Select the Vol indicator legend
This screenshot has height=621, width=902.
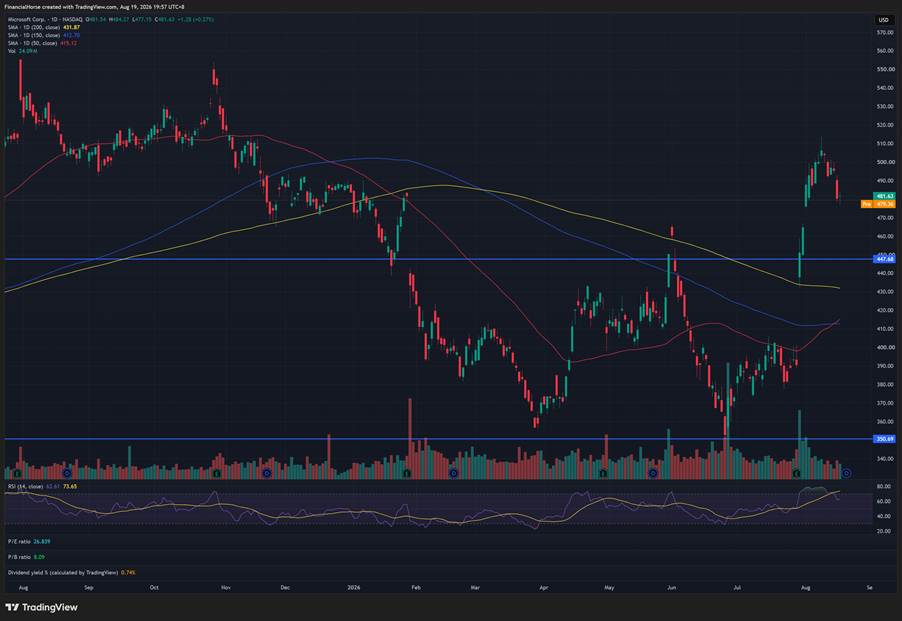click(22, 51)
